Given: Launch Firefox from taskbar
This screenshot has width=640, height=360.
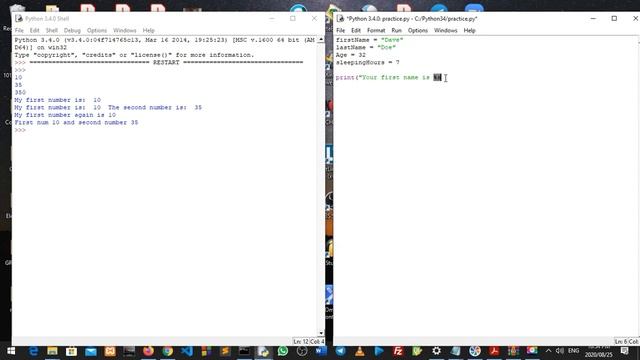Looking at the screenshot, I should tap(148, 351).
